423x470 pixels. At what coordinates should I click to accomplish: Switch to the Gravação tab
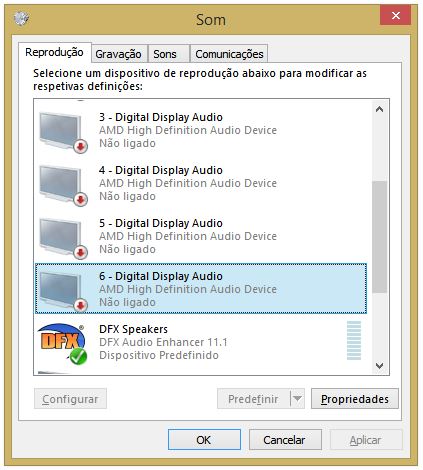118,54
